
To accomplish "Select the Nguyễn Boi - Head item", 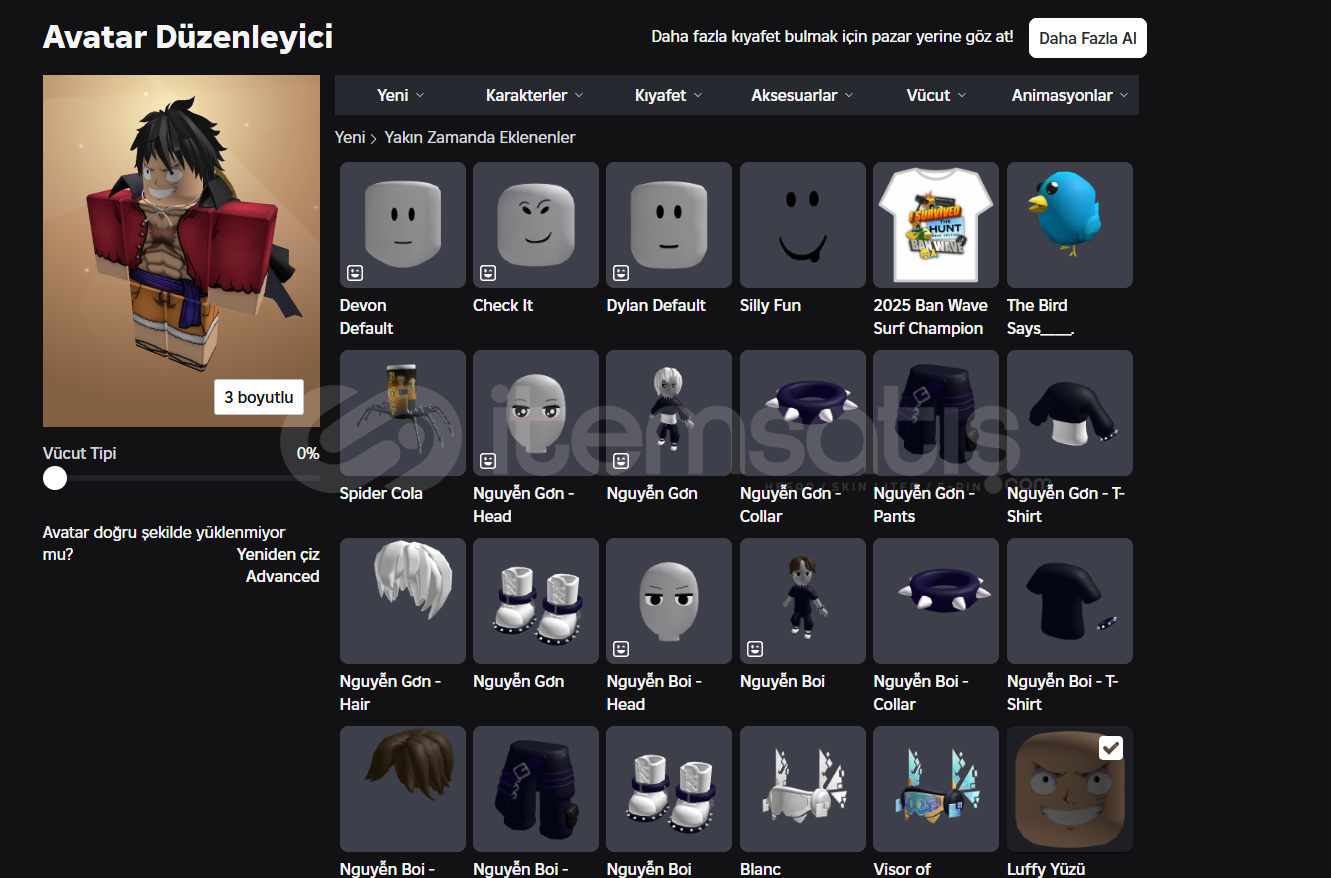I will [x=669, y=601].
